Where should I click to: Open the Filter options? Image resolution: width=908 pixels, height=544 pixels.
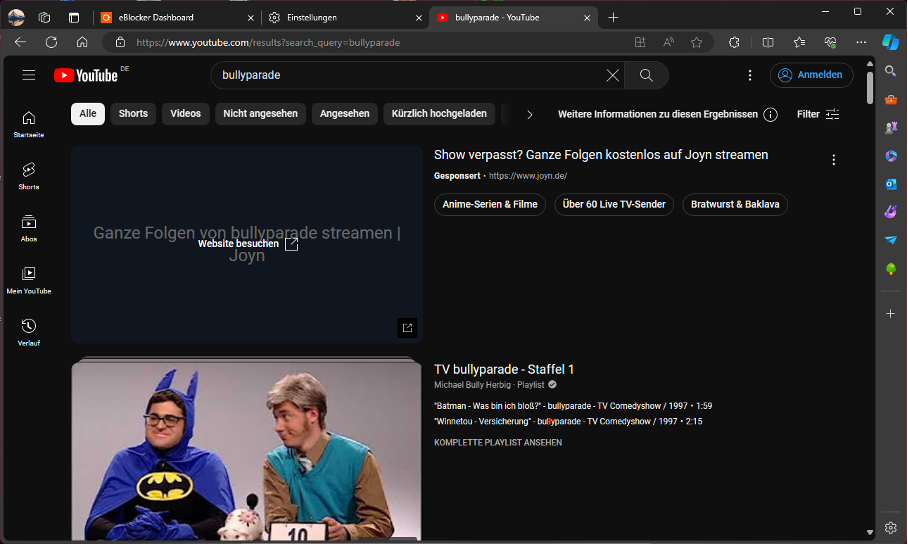818,115
